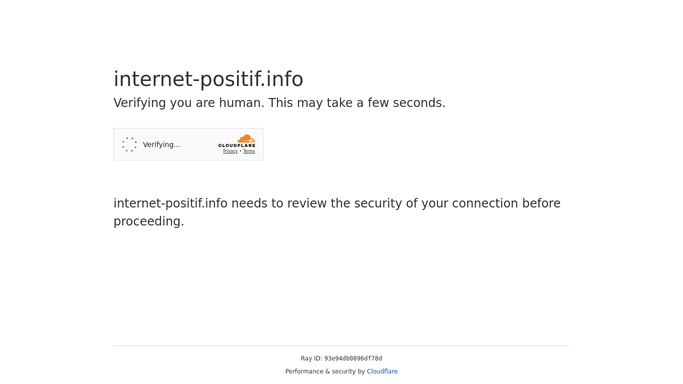Click the "needs to review the security" paragraph
Screen dimensions: 683x384
337,212
